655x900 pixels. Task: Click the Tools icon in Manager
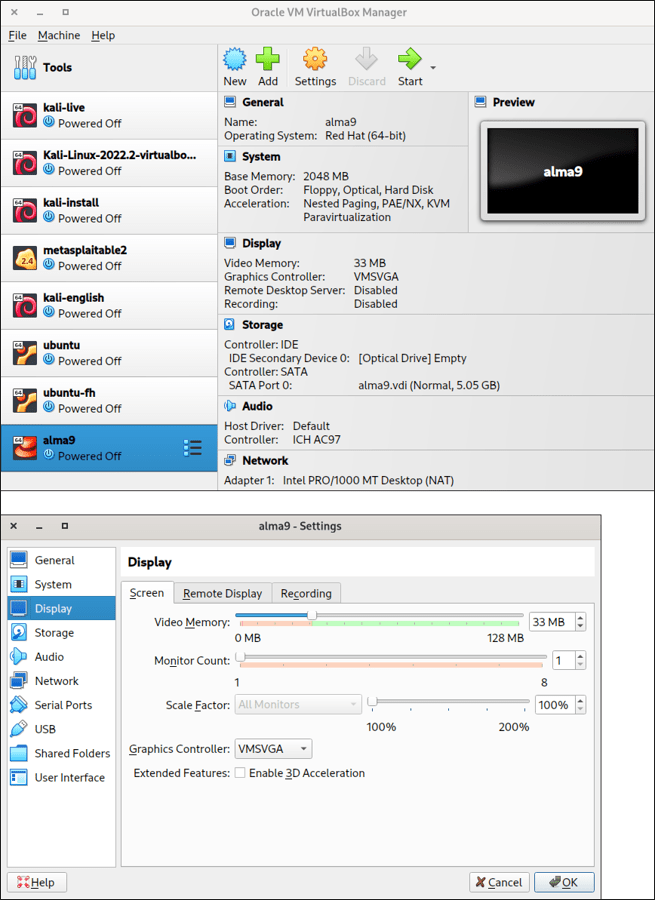coord(25,68)
